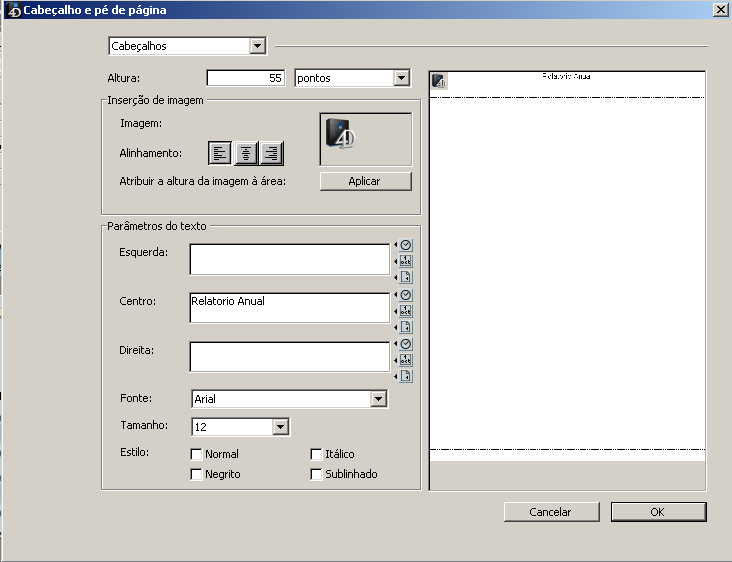The image size is (732, 562).
Task: Insert date into the Direita field
Action: click(x=406, y=360)
